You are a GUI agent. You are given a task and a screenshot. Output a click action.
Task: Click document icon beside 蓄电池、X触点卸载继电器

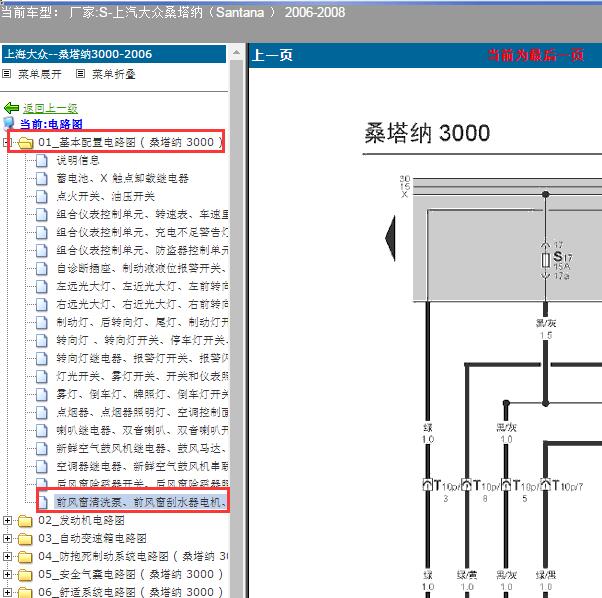point(41,178)
